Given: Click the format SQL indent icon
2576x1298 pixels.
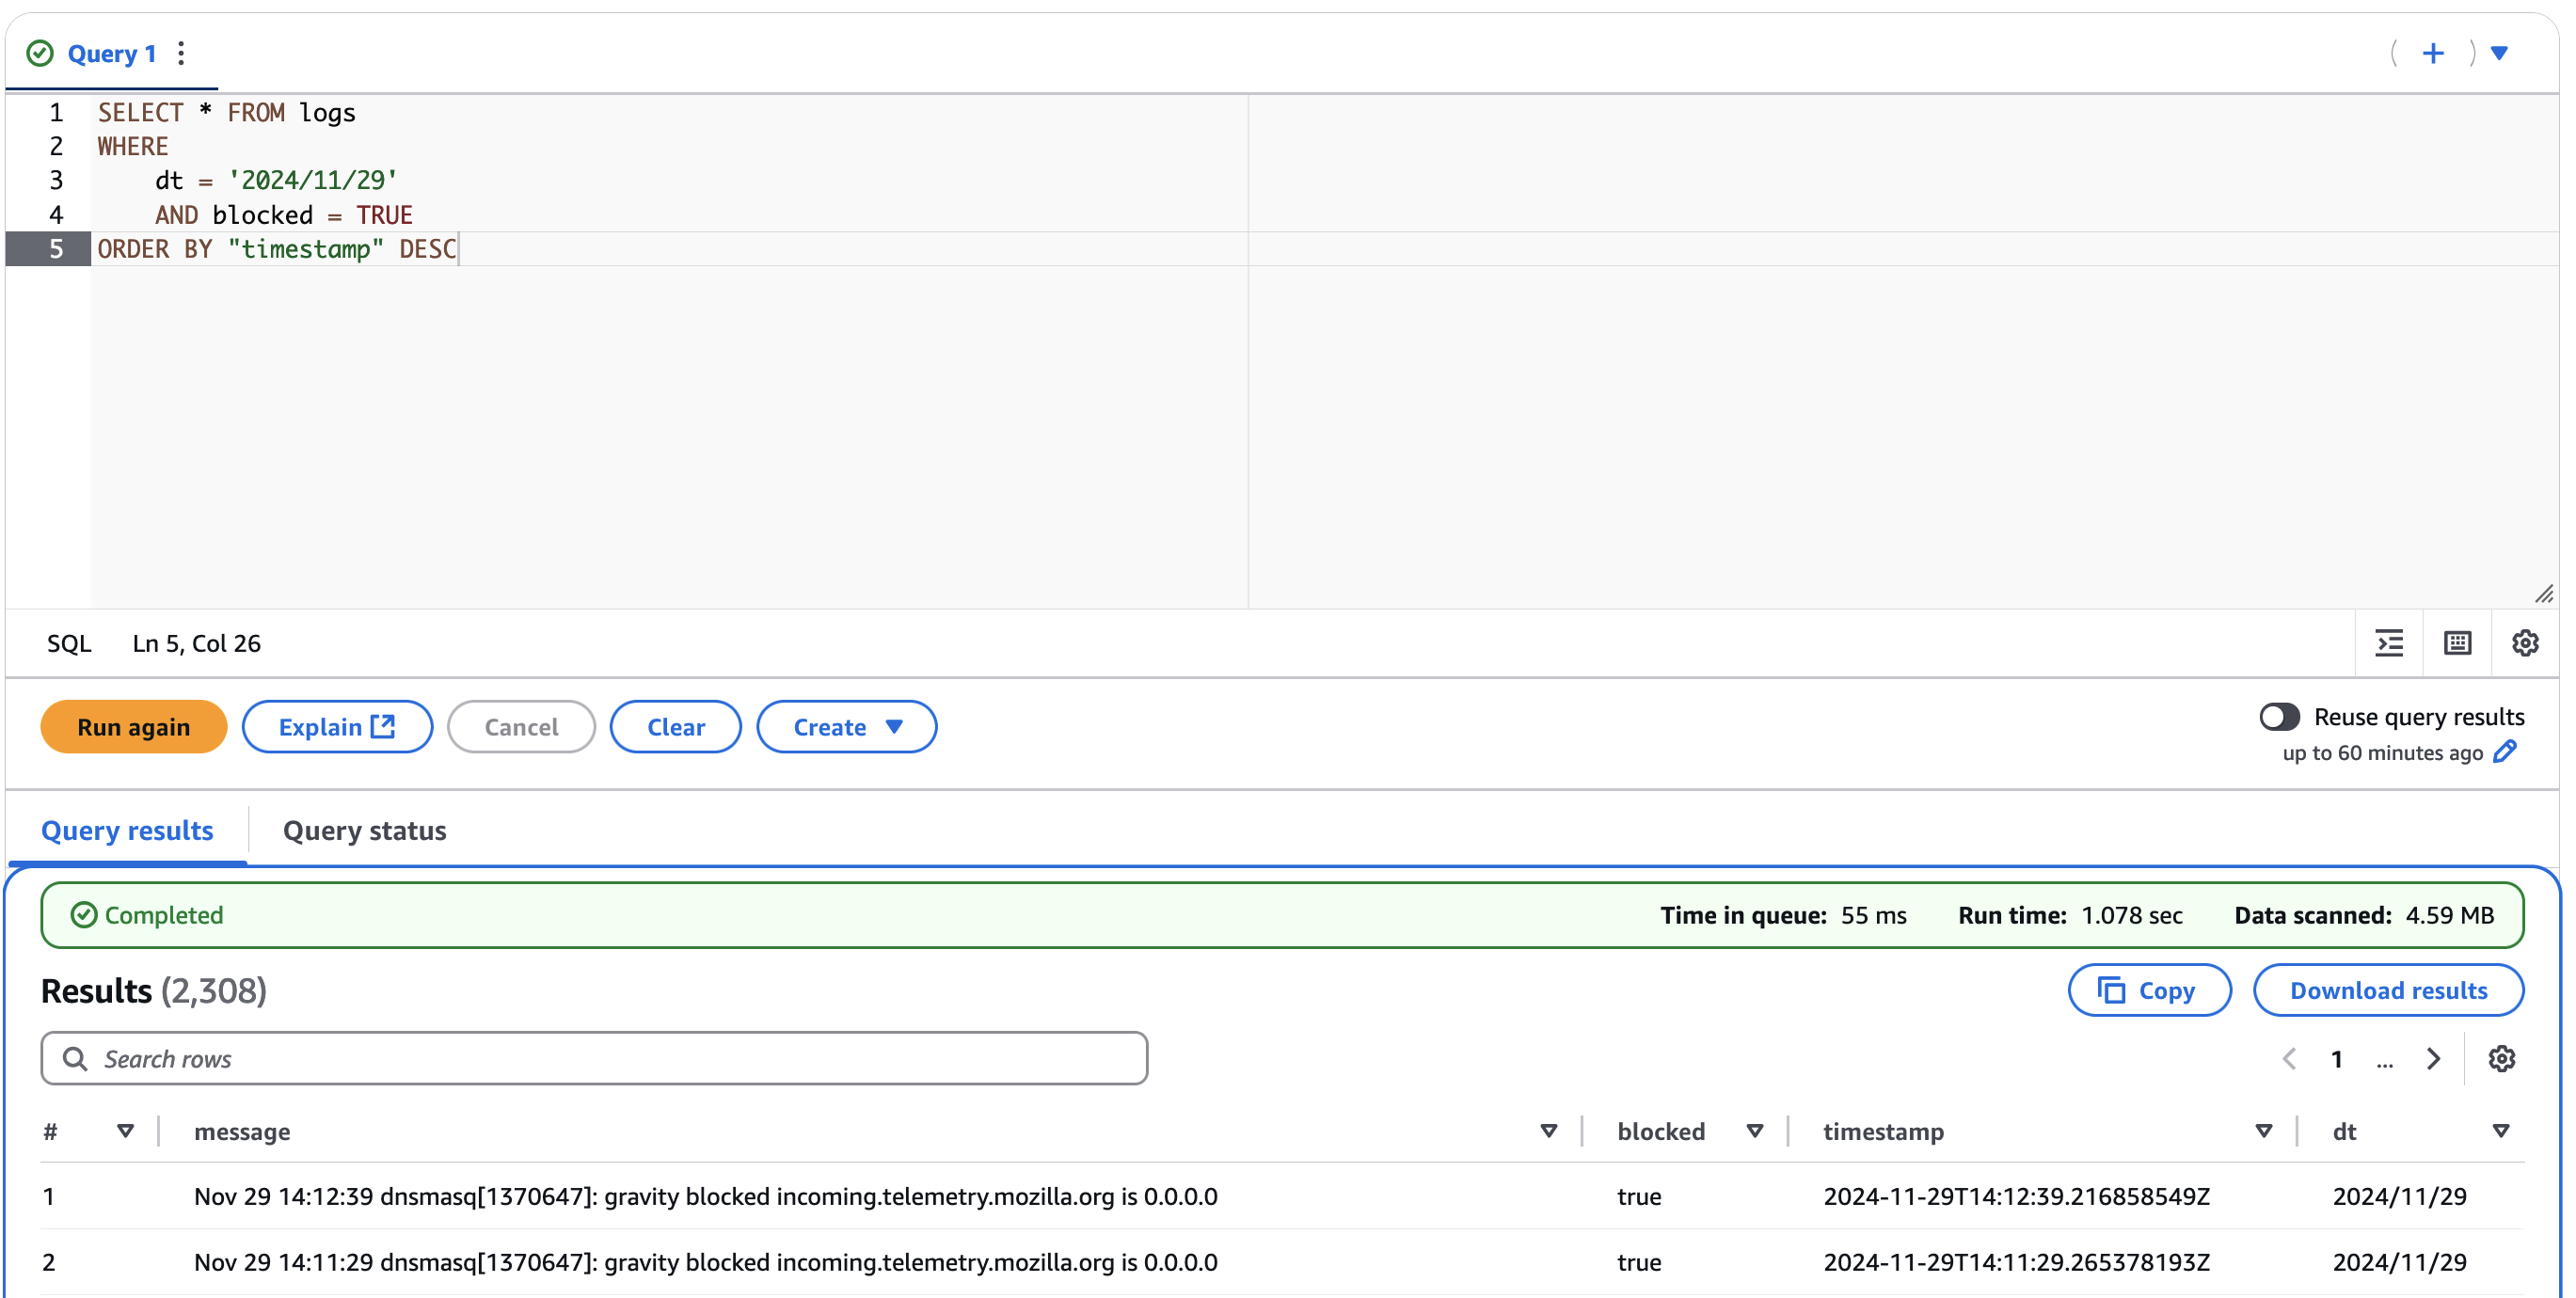Looking at the screenshot, I should pyautogui.click(x=2391, y=642).
